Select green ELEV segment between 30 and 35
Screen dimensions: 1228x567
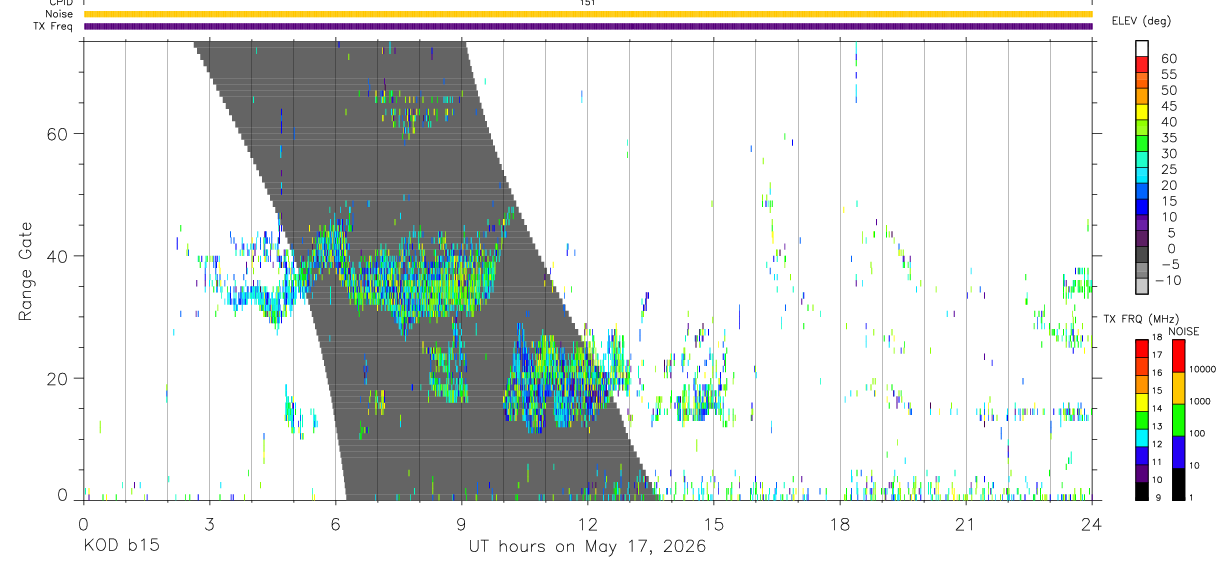[x=1142, y=144]
